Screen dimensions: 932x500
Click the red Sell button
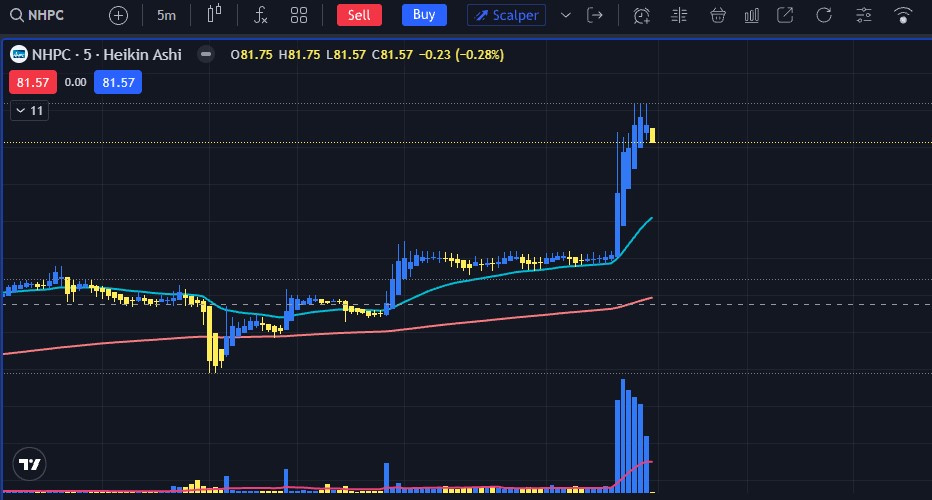click(x=359, y=15)
